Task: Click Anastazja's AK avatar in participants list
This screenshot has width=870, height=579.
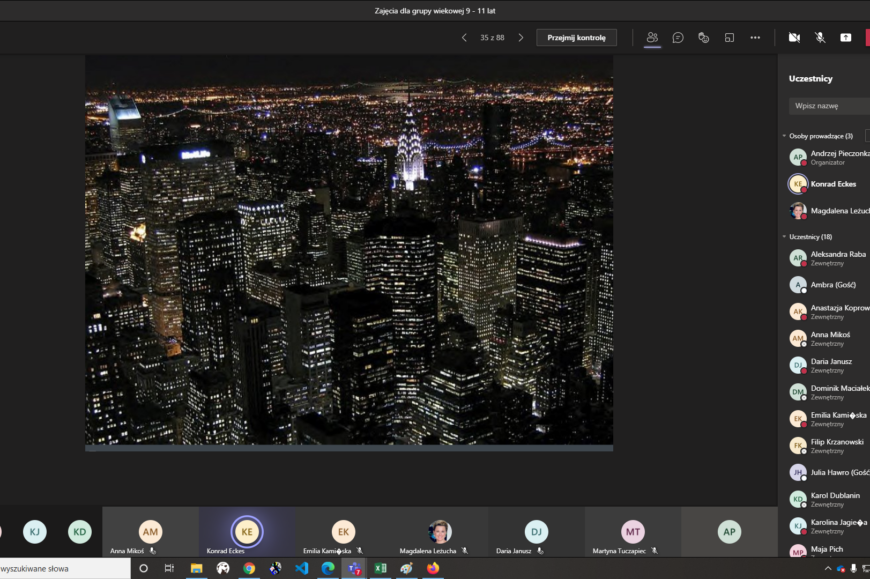Action: pos(798,312)
